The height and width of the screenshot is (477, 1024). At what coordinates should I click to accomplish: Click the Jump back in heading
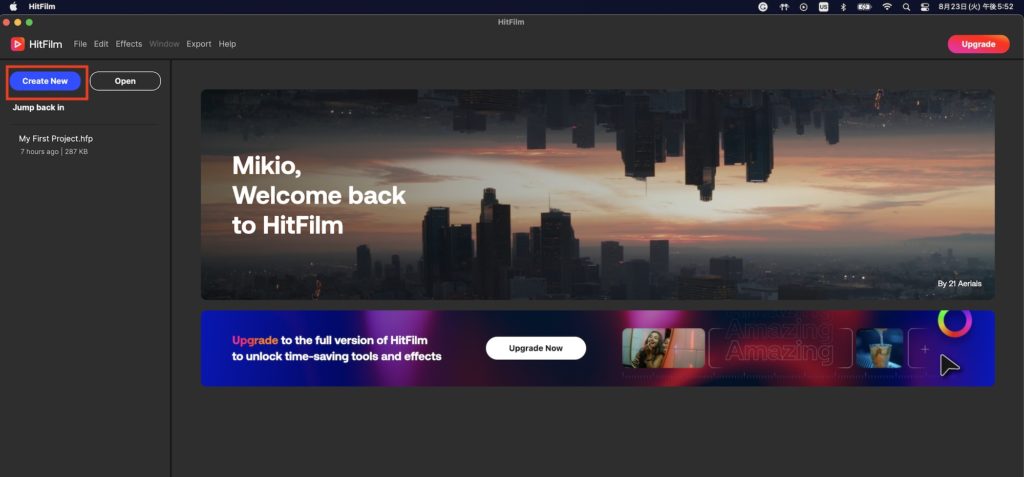[x=39, y=107]
